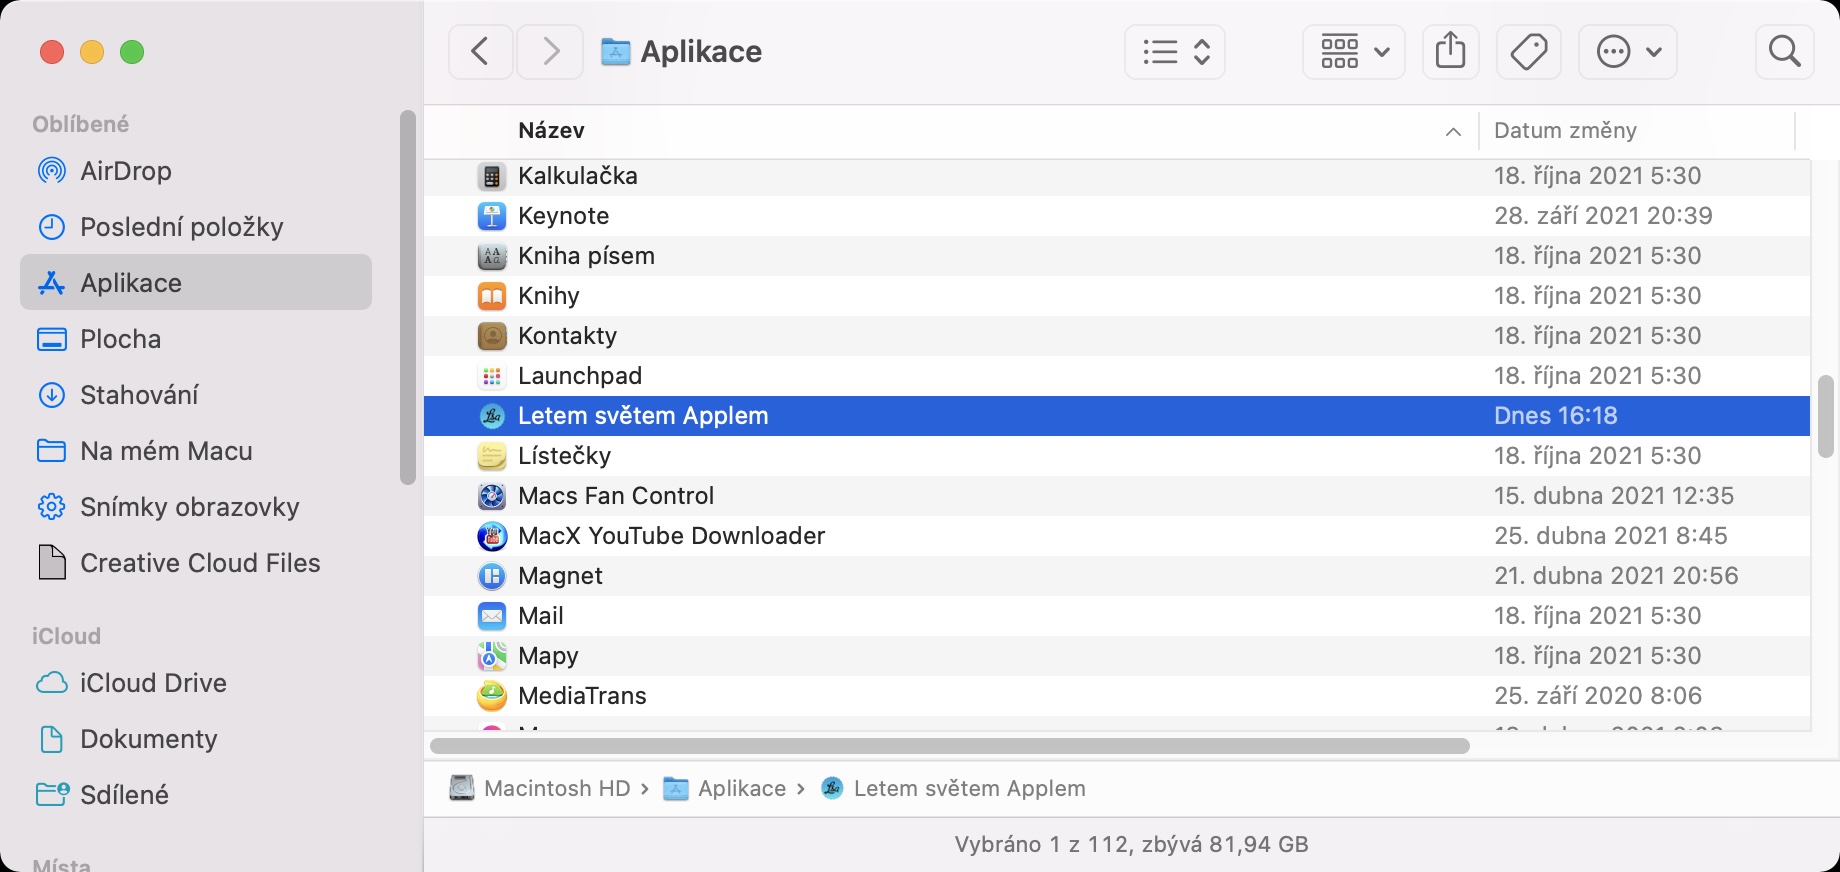Screen dimensions: 1840x872
Task: Click the MediaTrans app icon
Action: pyautogui.click(x=492, y=696)
